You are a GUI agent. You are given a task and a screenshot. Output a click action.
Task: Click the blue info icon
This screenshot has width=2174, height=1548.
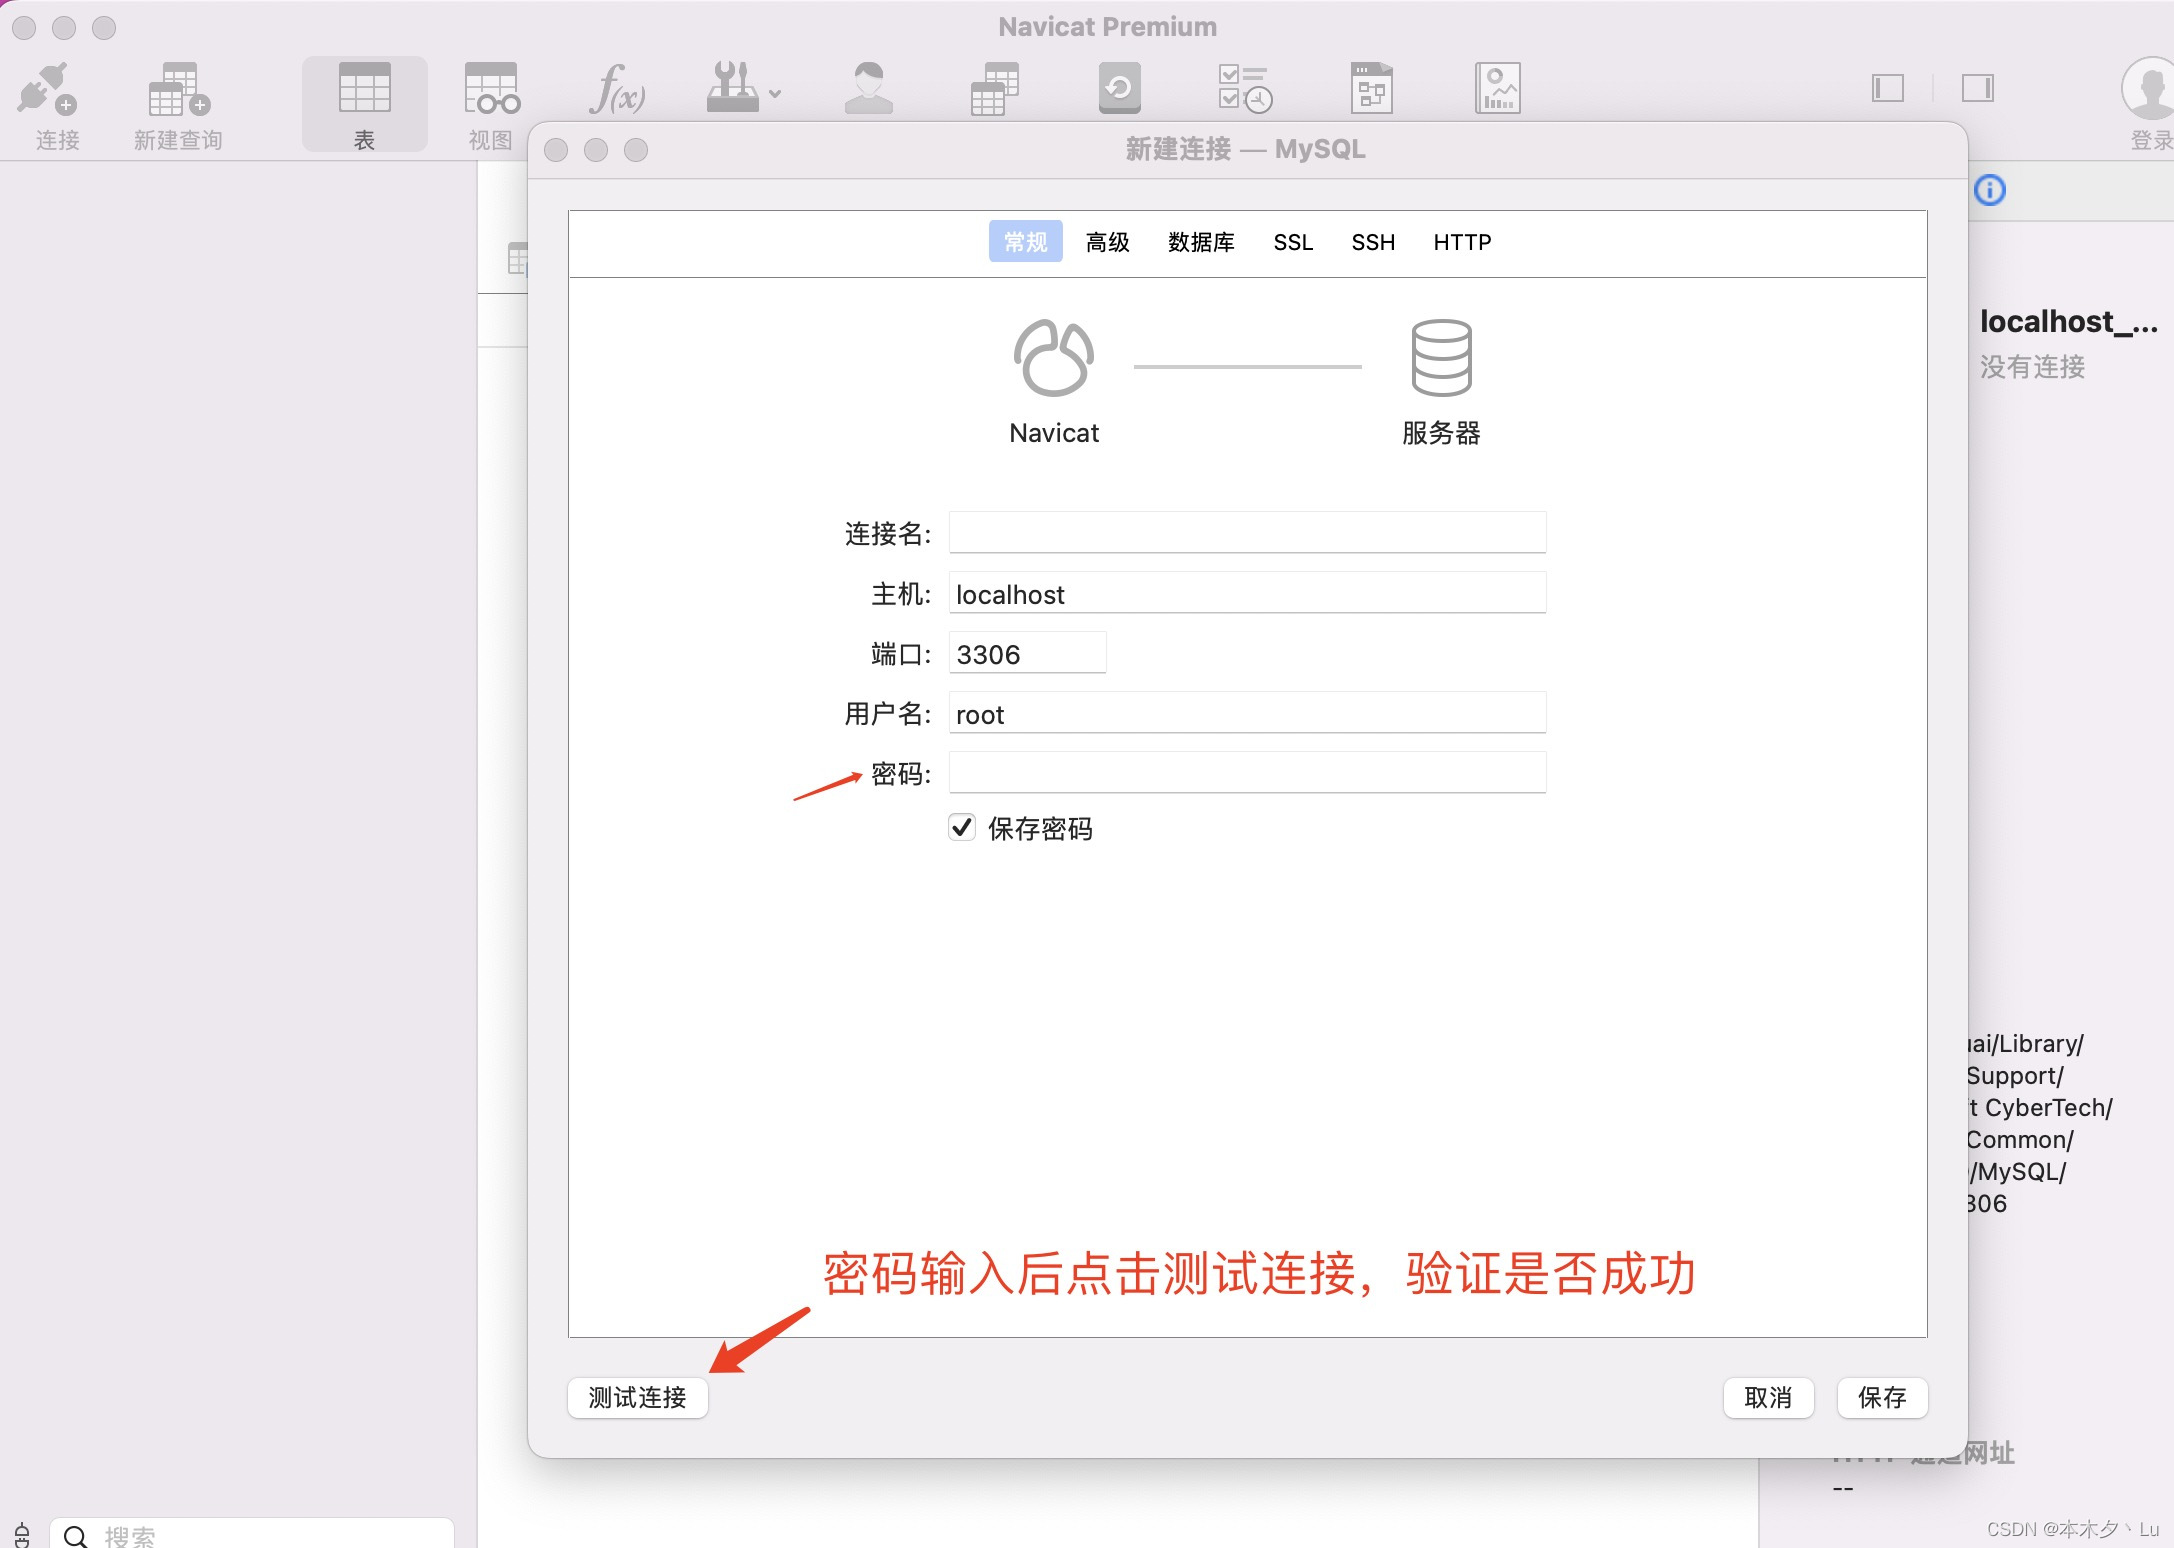[x=1989, y=190]
